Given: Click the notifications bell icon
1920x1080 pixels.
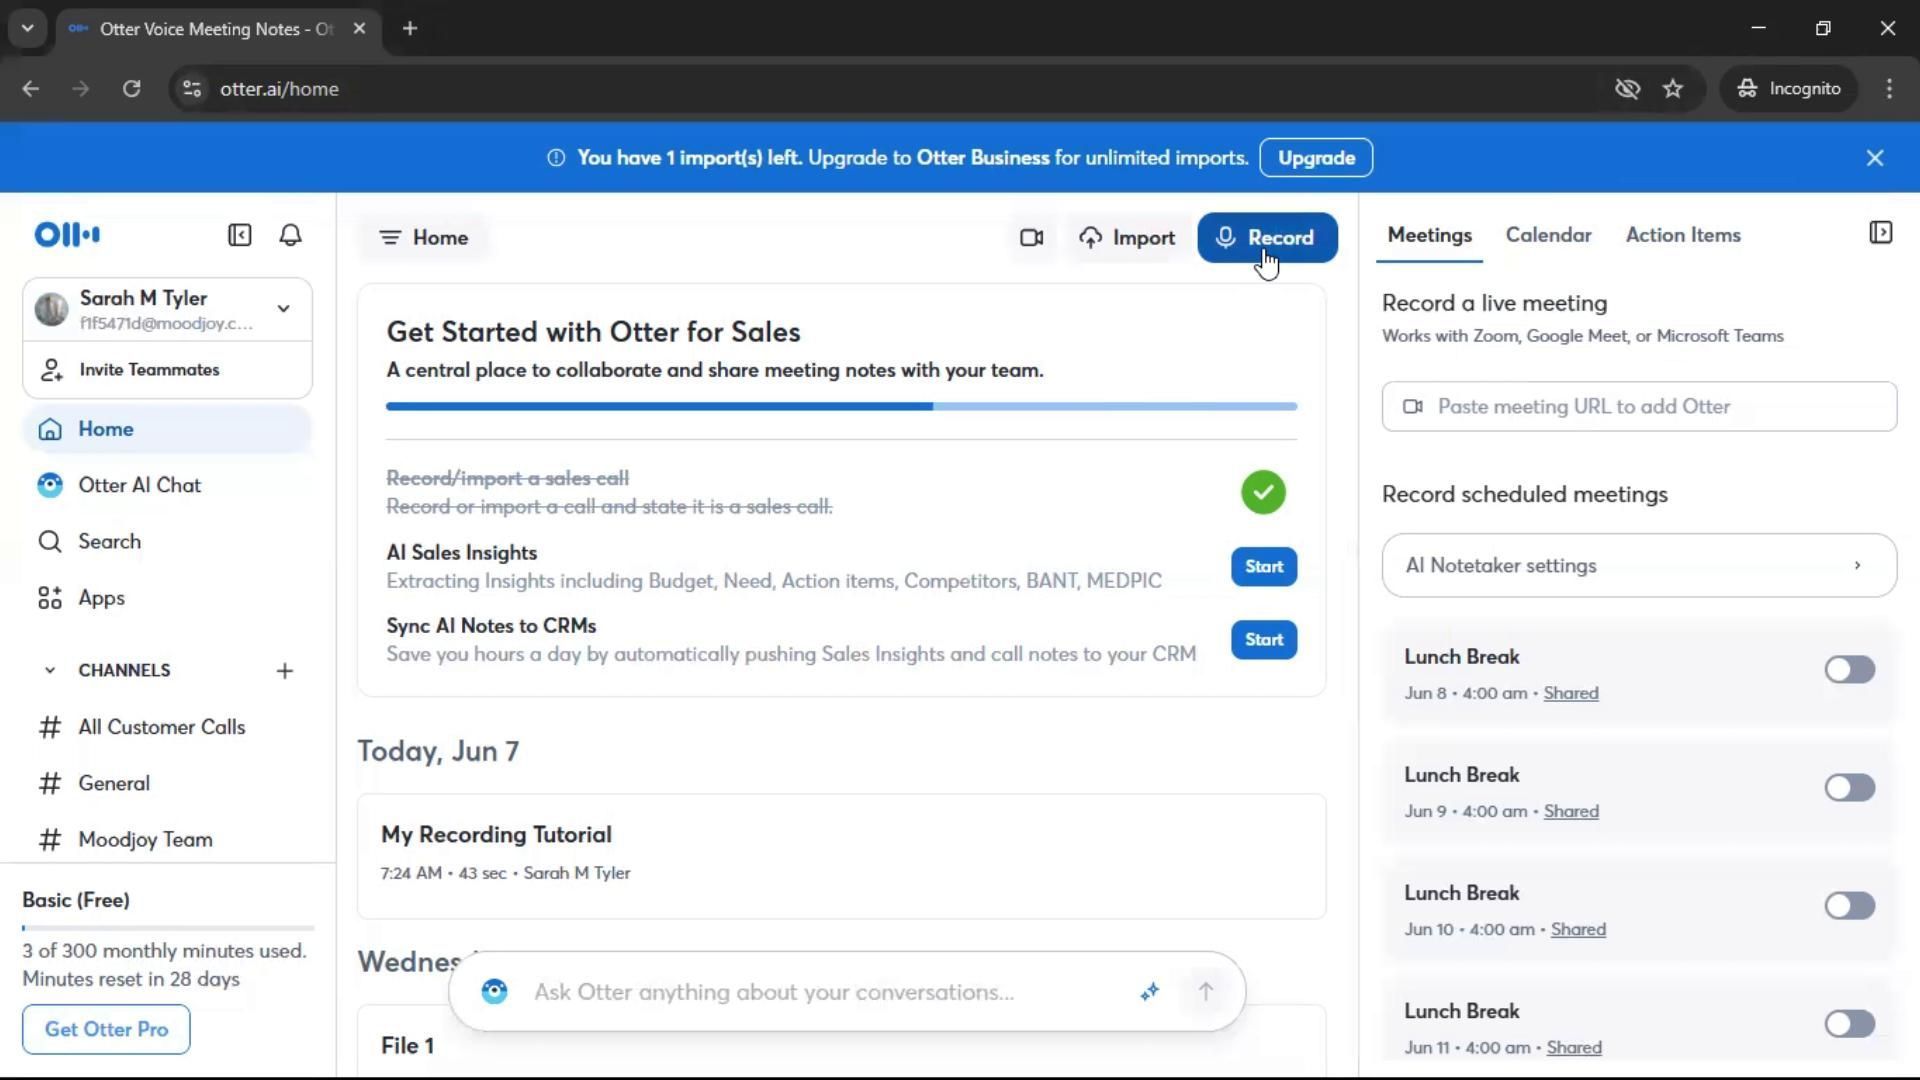Looking at the screenshot, I should pyautogui.click(x=290, y=235).
